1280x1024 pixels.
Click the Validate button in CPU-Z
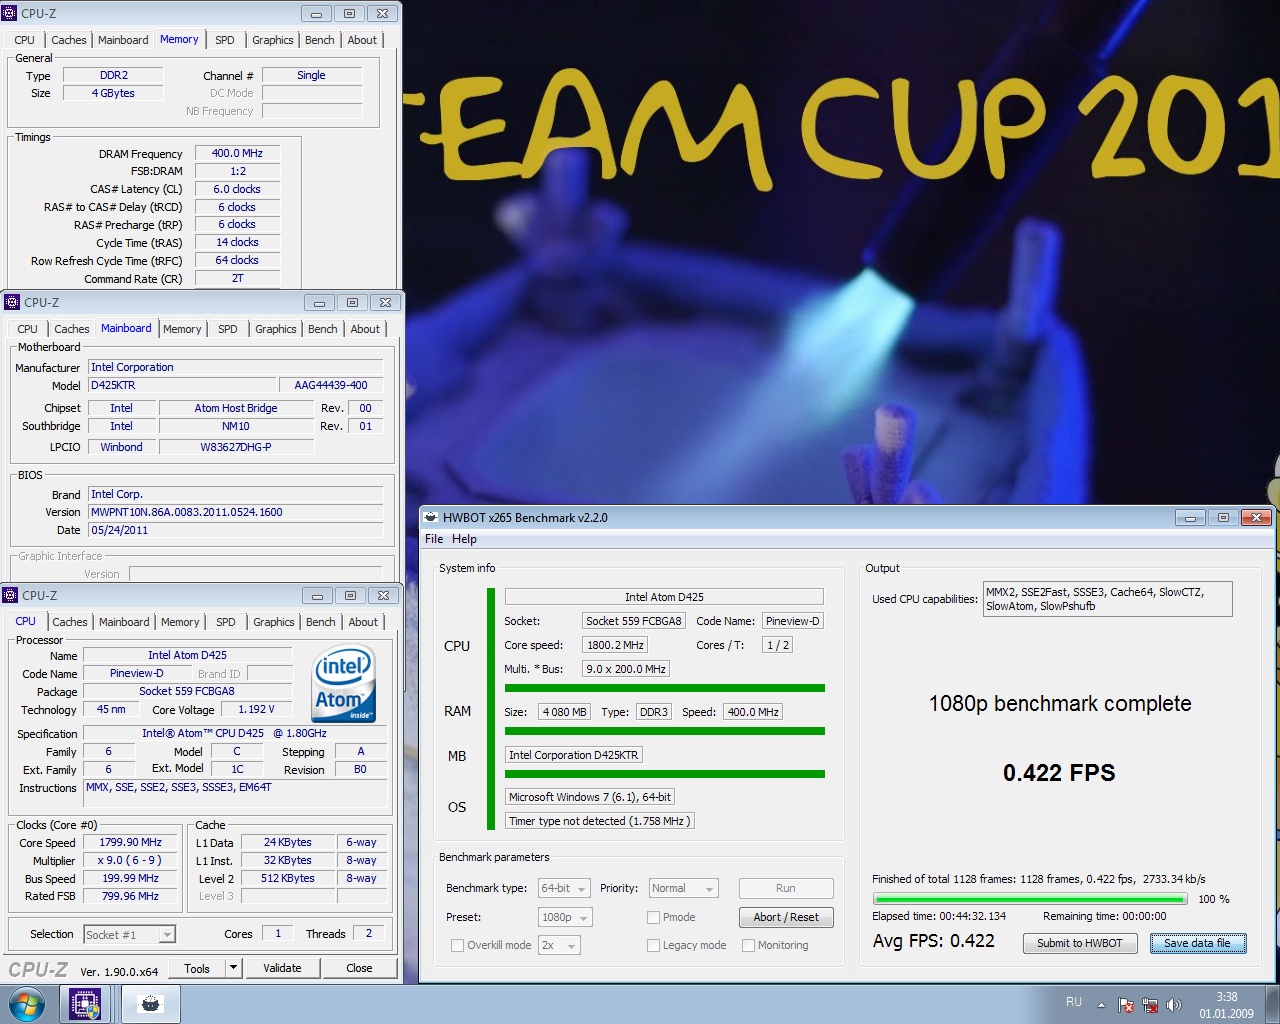[282, 968]
